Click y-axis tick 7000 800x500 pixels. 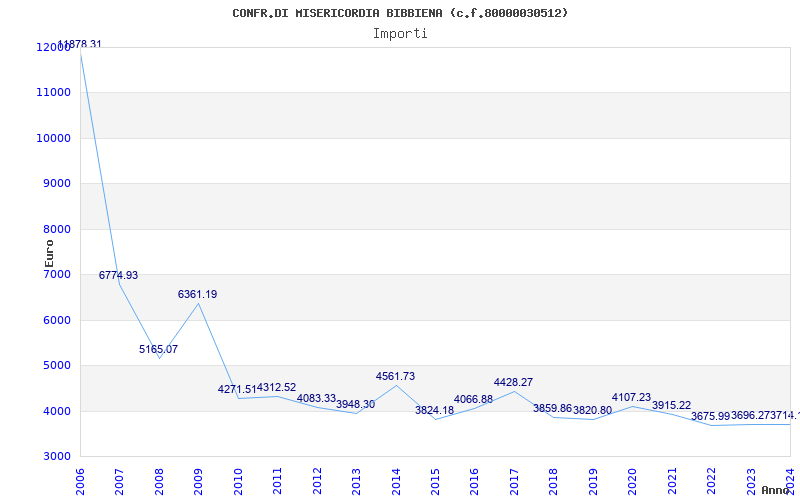pos(55,274)
